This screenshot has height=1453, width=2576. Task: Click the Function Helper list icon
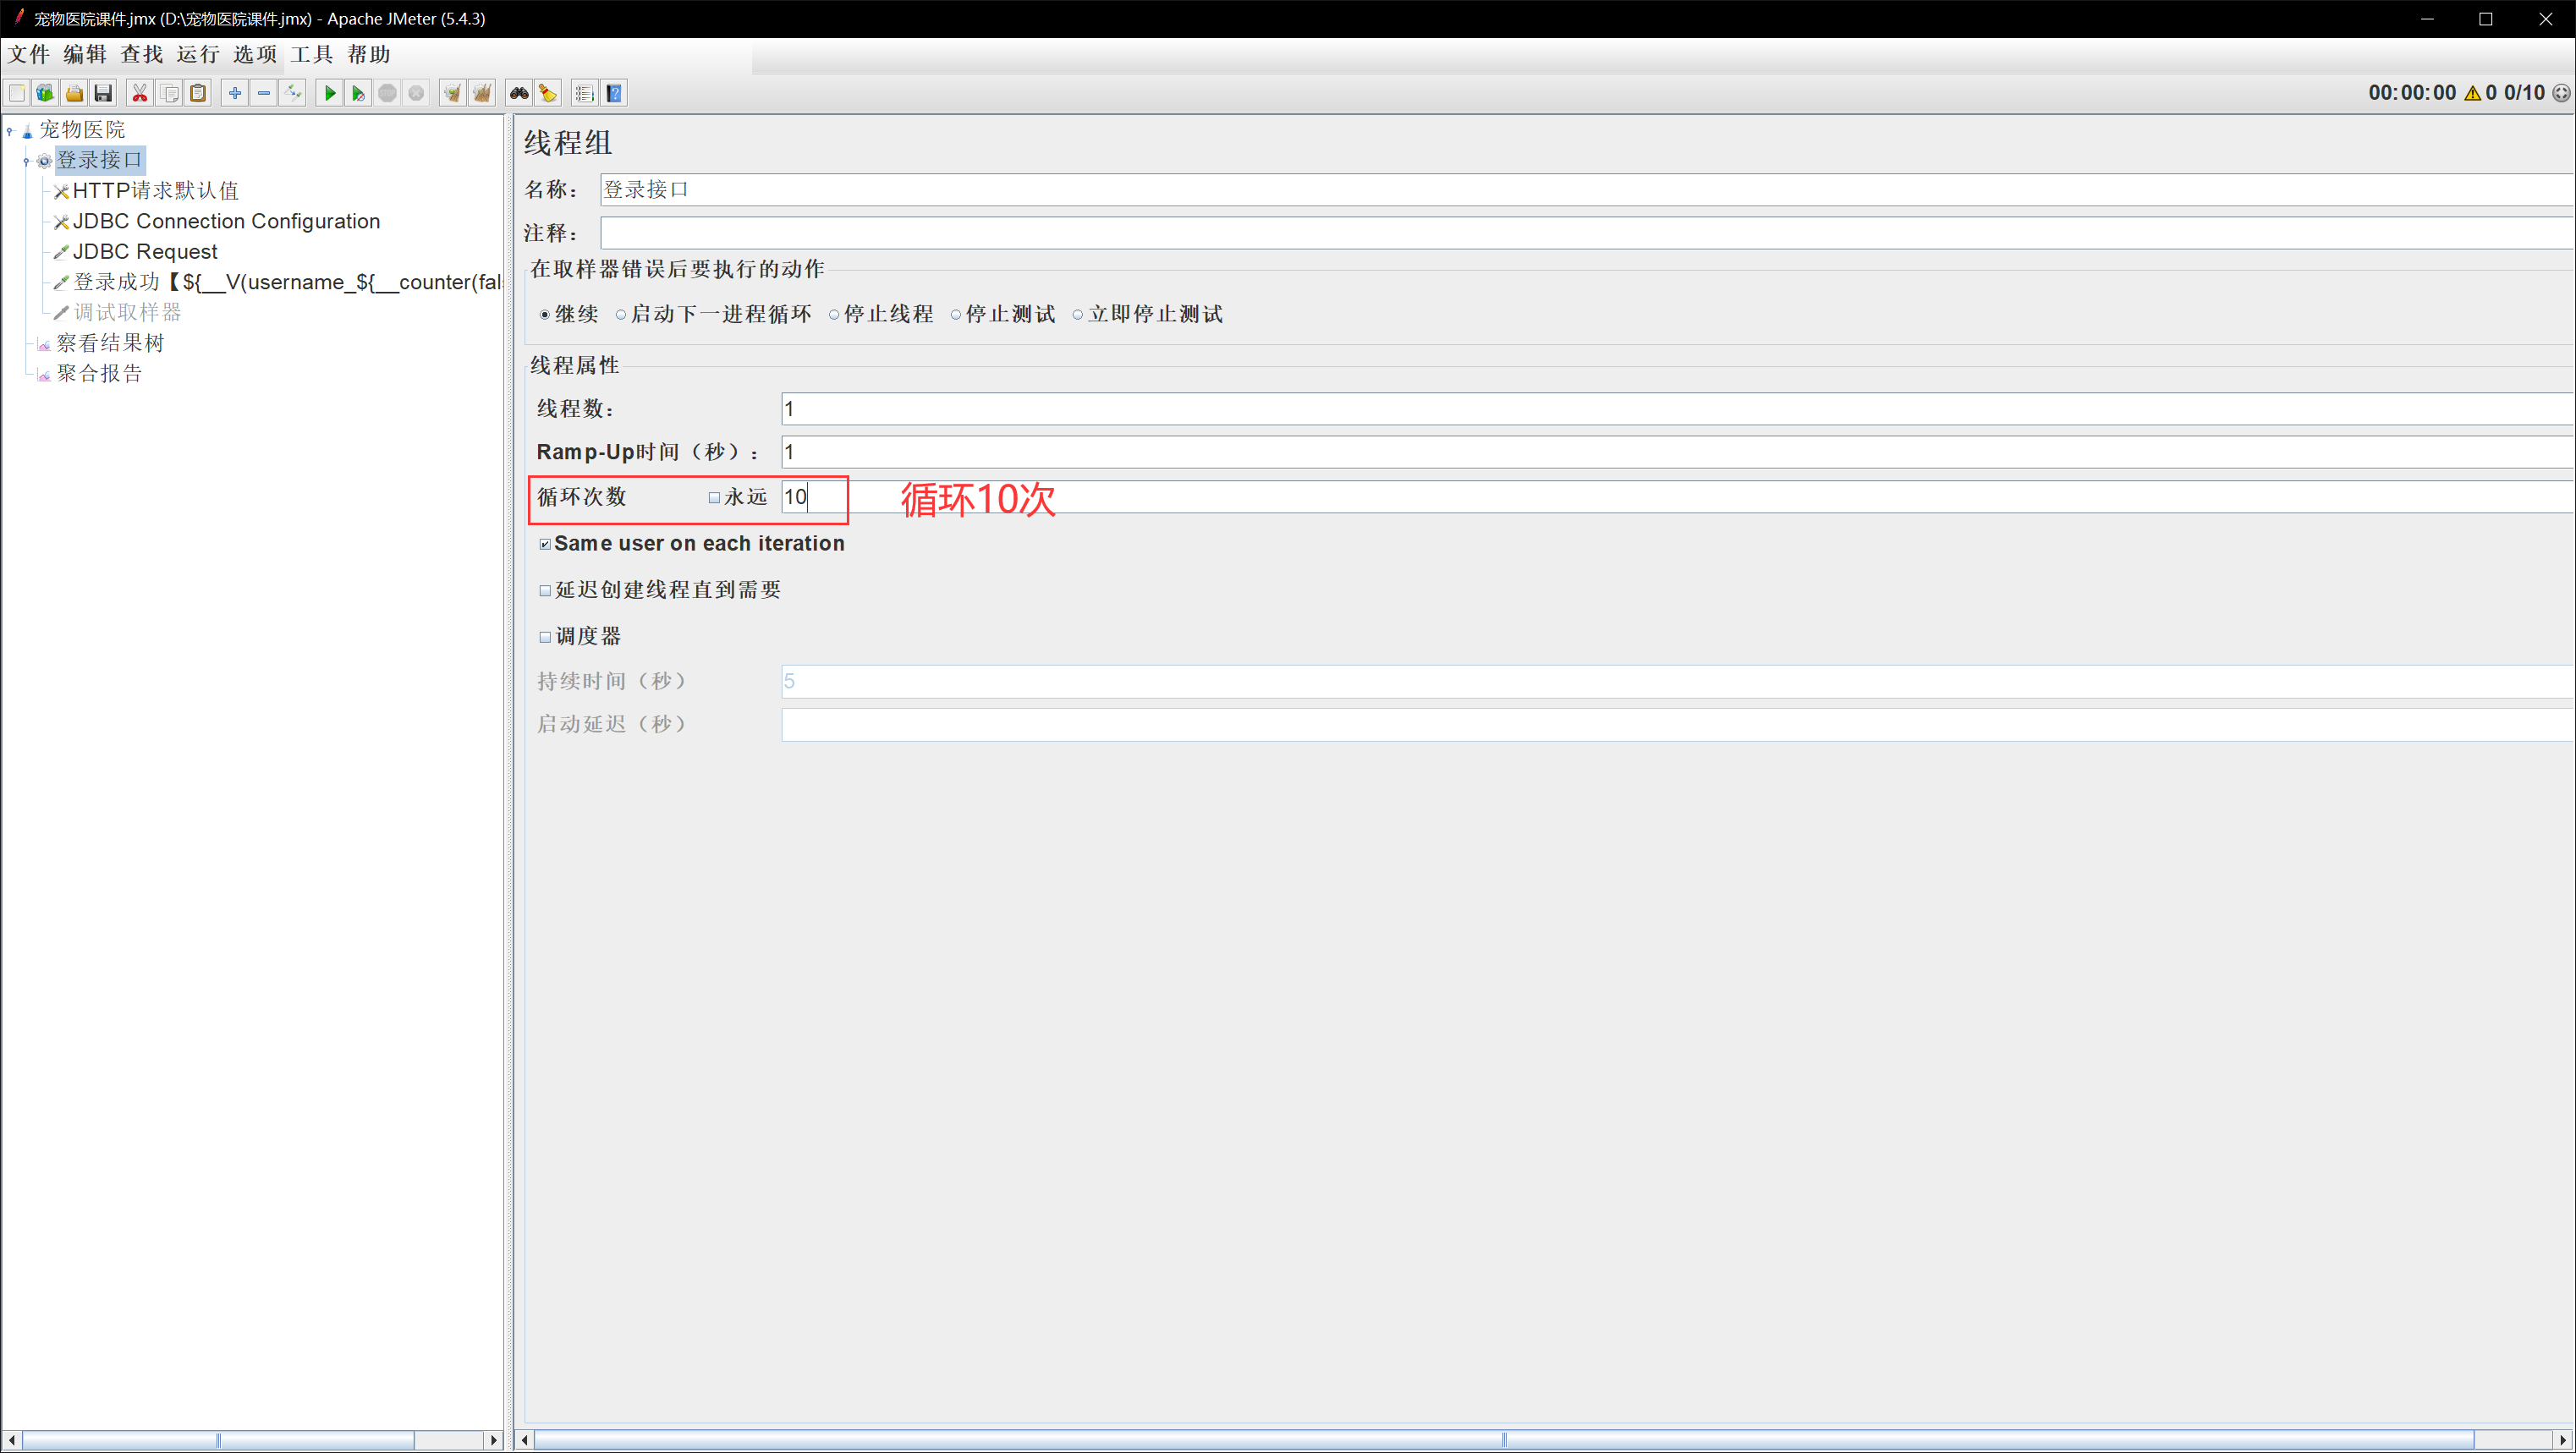click(585, 93)
